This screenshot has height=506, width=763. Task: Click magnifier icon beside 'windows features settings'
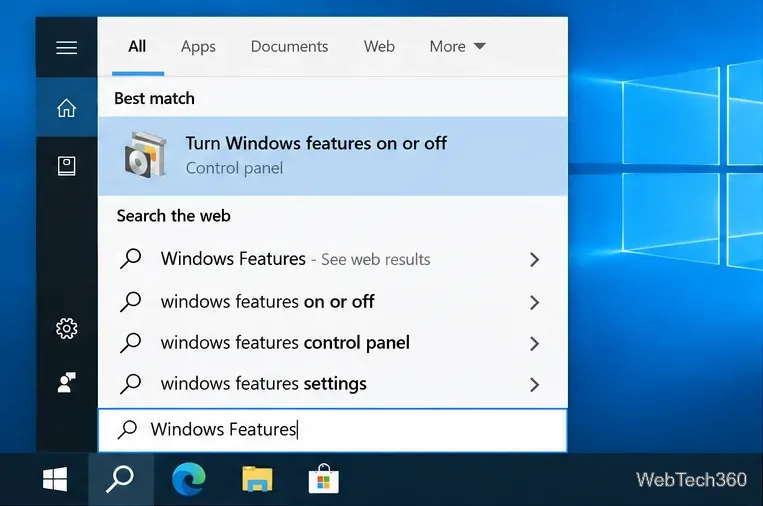click(130, 383)
